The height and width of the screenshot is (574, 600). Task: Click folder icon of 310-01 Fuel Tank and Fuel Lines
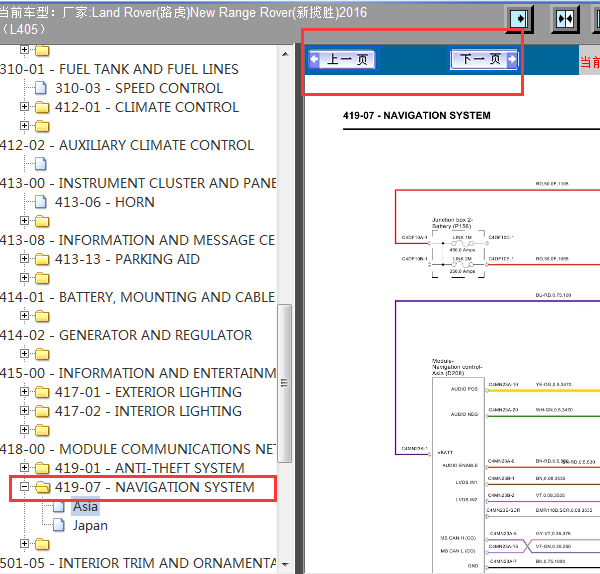coord(42,50)
